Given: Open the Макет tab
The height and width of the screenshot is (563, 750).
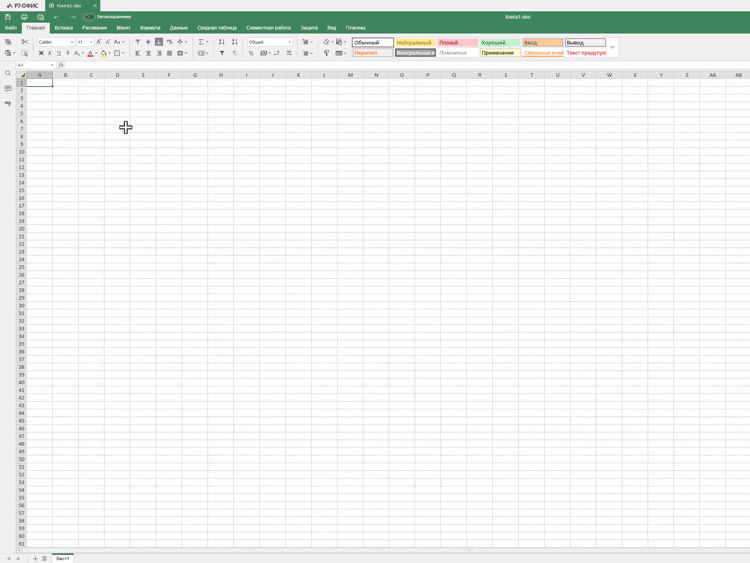Looking at the screenshot, I should tap(123, 28).
